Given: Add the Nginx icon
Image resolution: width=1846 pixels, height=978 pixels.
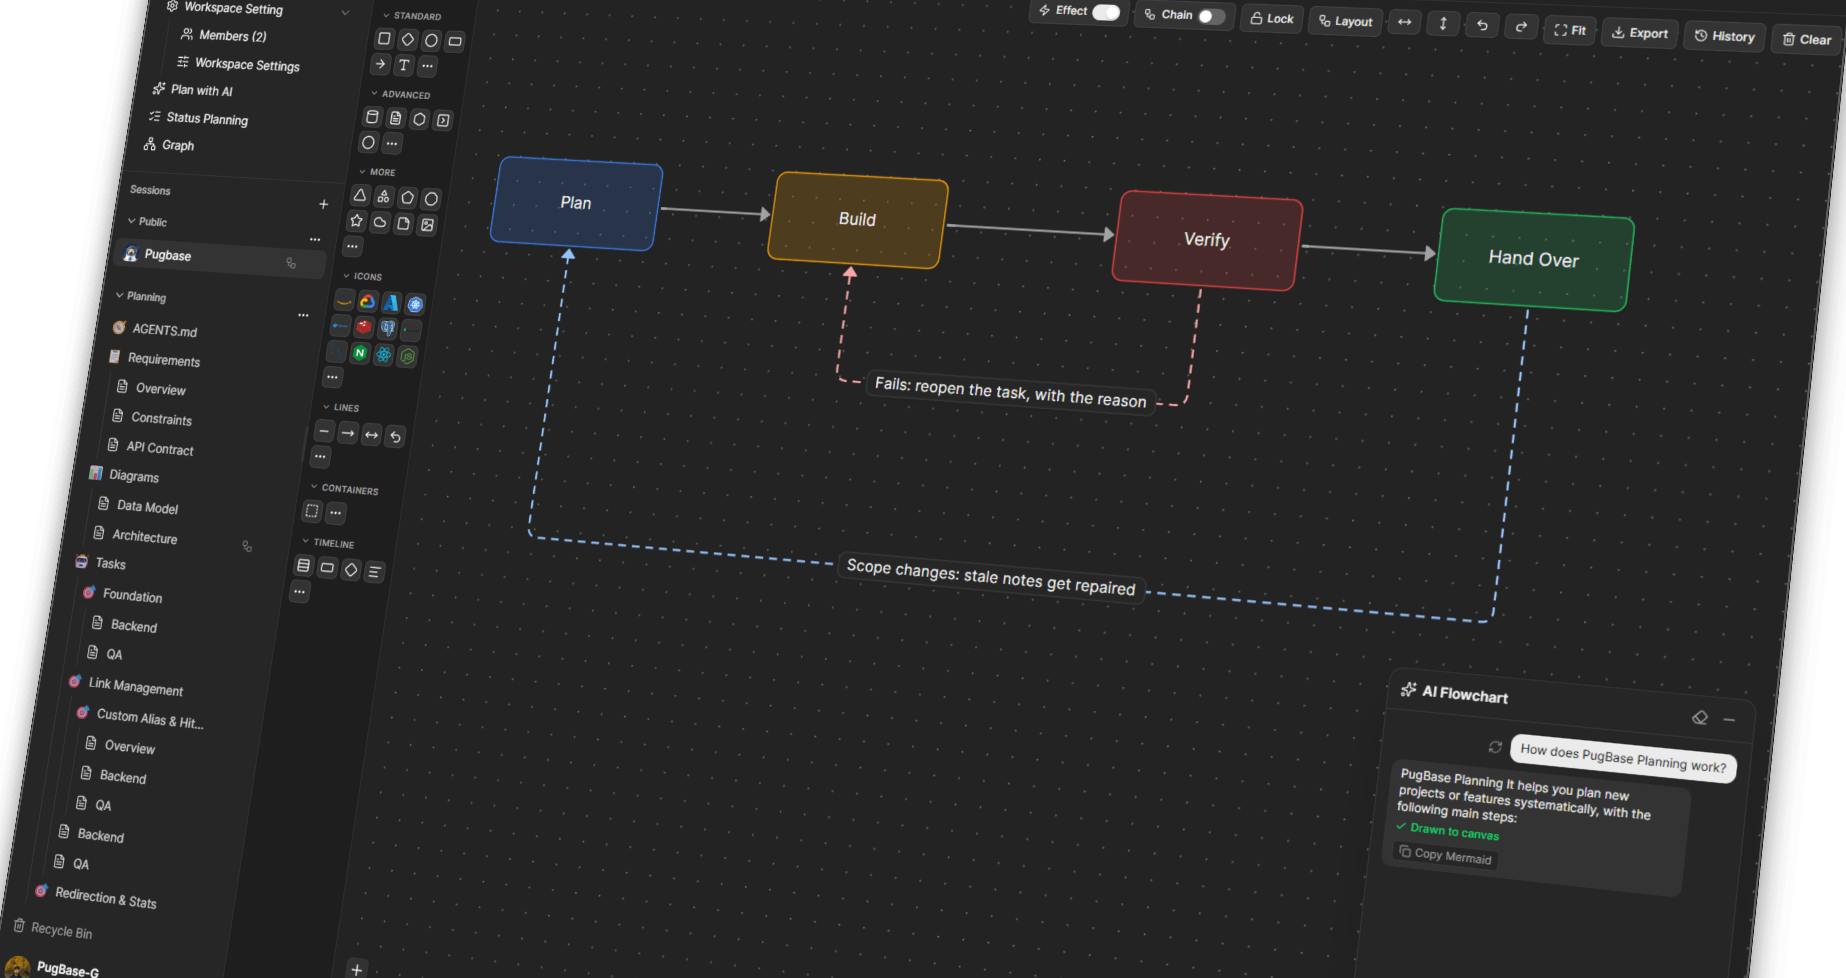Looking at the screenshot, I should tap(360, 352).
